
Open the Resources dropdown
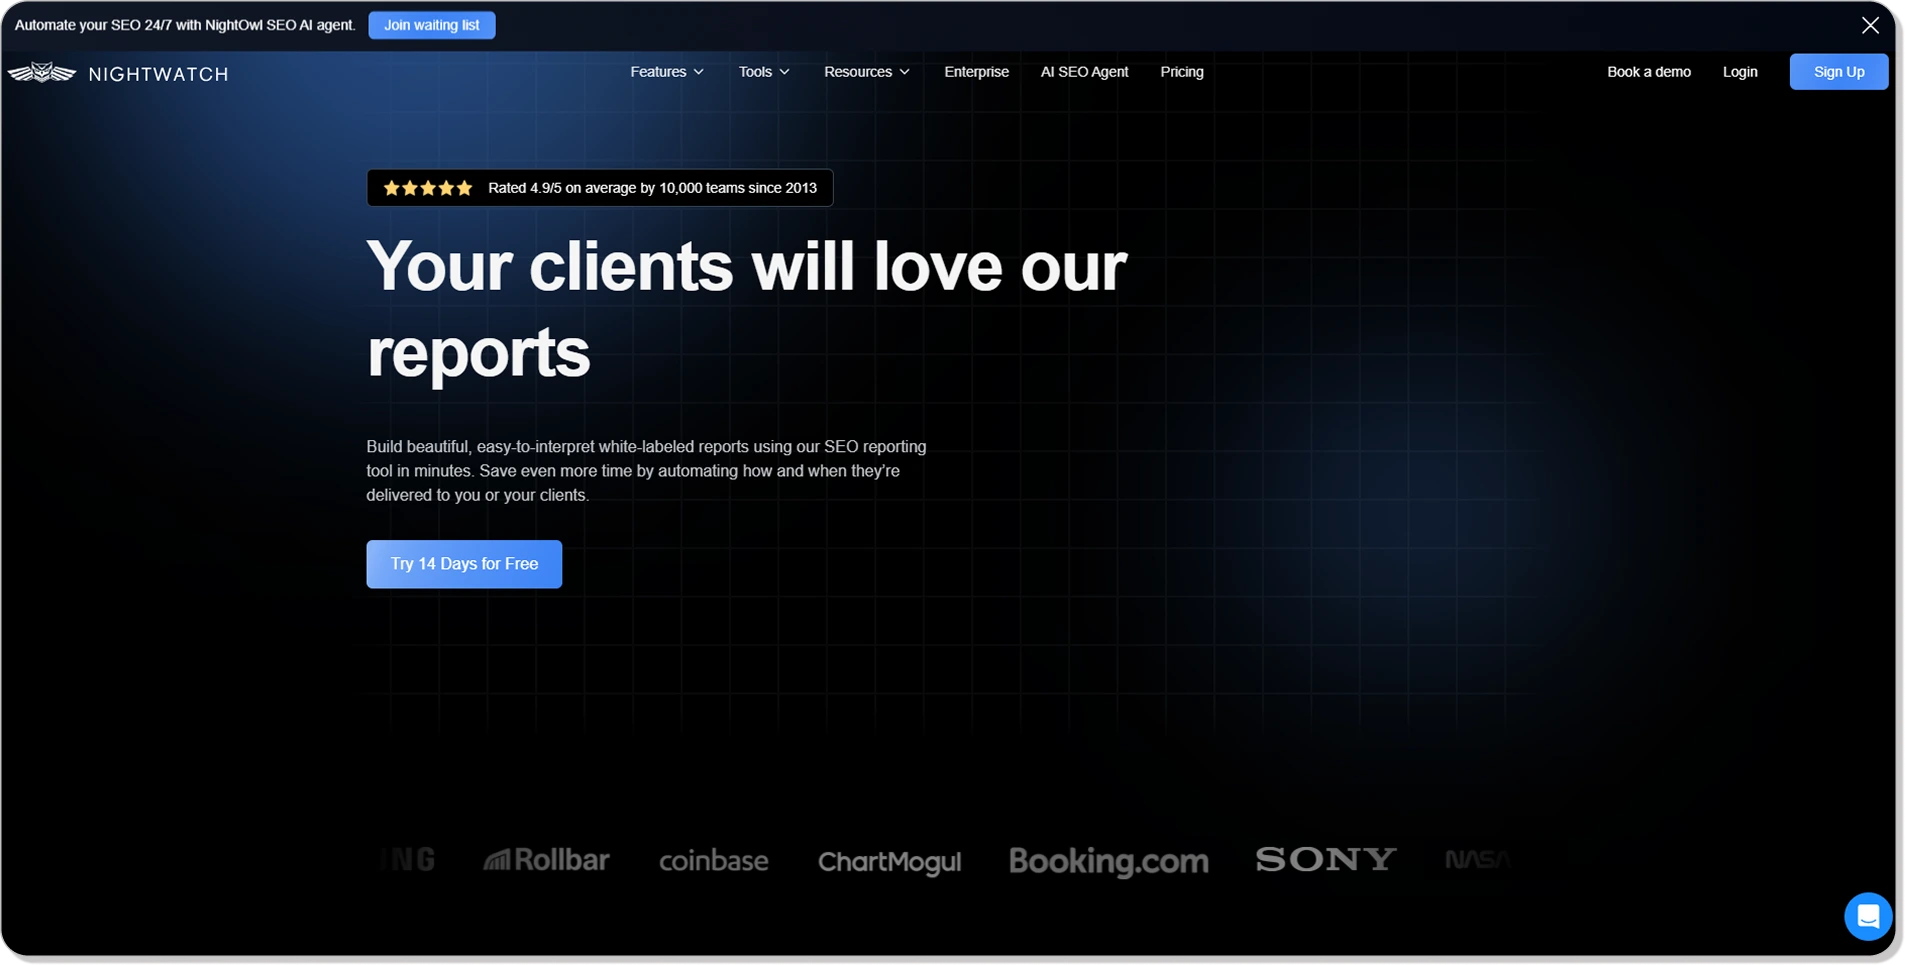pyautogui.click(x=865, y=71)
